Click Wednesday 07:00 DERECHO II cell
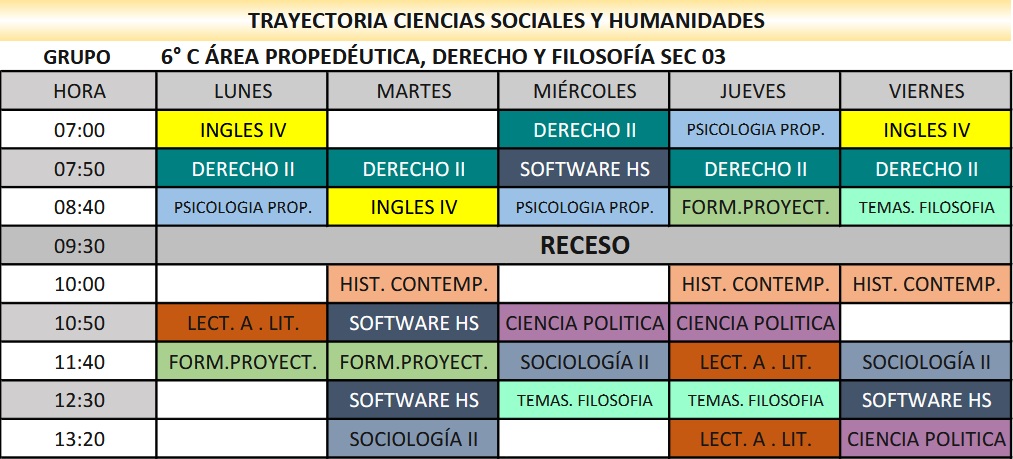Screen dimensions: 1013x459 [x=585, y=130]
